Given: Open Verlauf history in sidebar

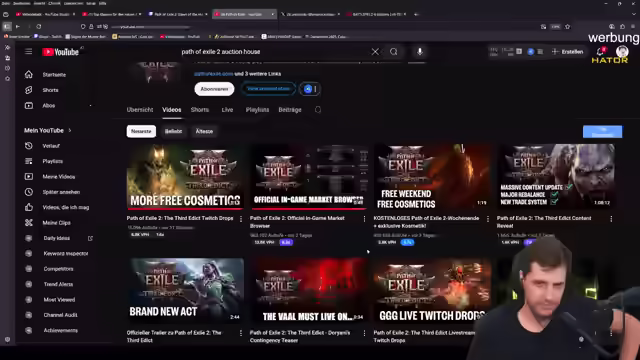Looking at the screenshot, I should click(x=51, y=146).
